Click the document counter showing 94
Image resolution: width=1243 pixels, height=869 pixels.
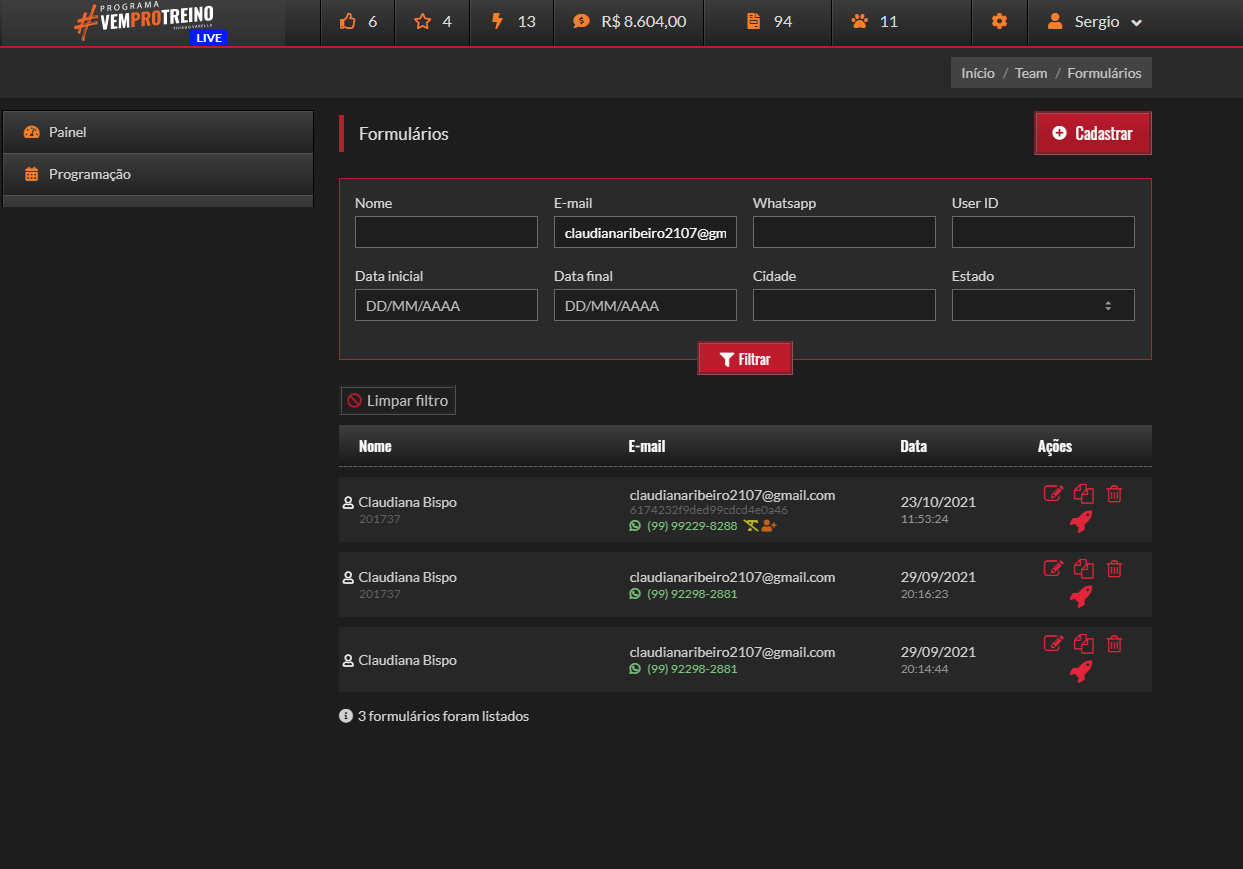(x=769, y=22)
